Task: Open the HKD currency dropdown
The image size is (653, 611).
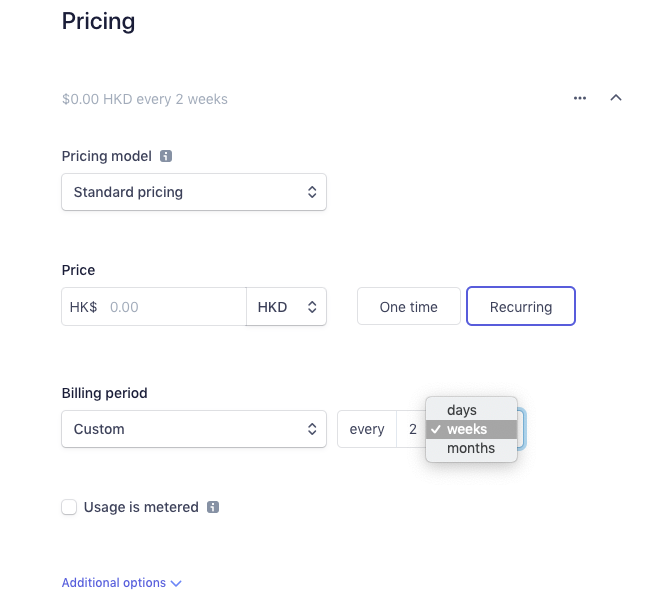Action: pyautogui.click(x=286, y=307)
